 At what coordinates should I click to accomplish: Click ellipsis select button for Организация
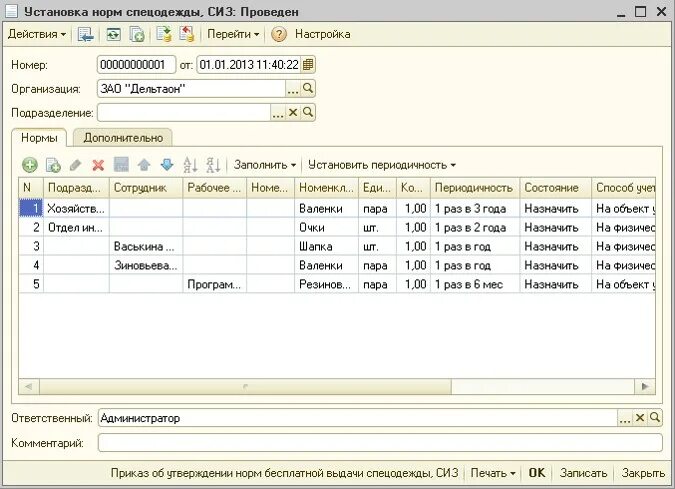[x=293, y=89]
